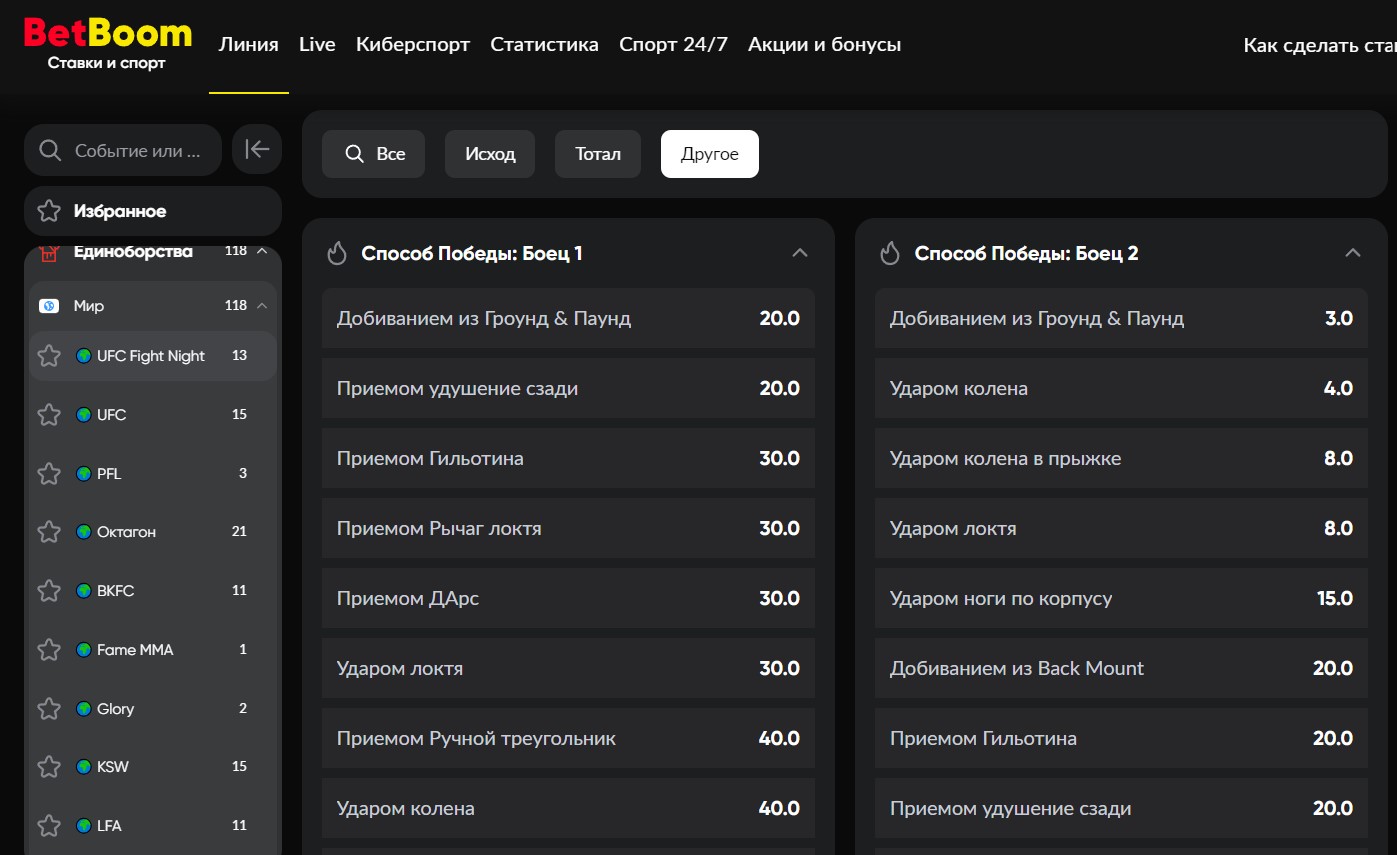Screen dimensions: 1397x855
Task: Bet Боец 2 Приемом удушение сзади 20.0
Action: [x=1121, y=808]
